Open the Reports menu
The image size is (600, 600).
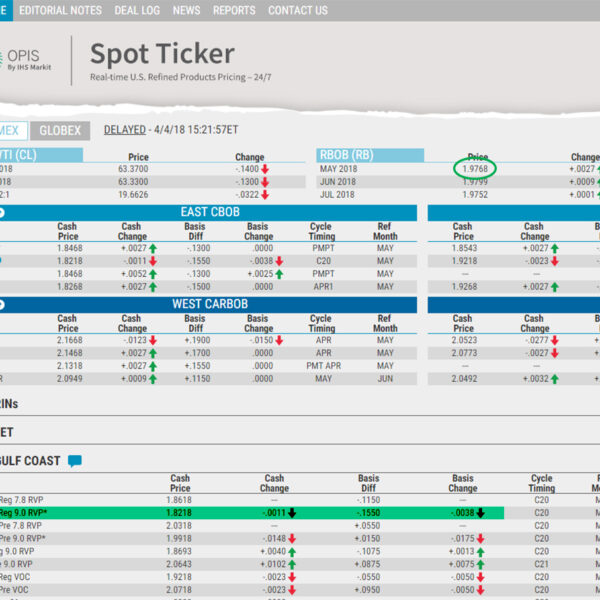(234, 11)
